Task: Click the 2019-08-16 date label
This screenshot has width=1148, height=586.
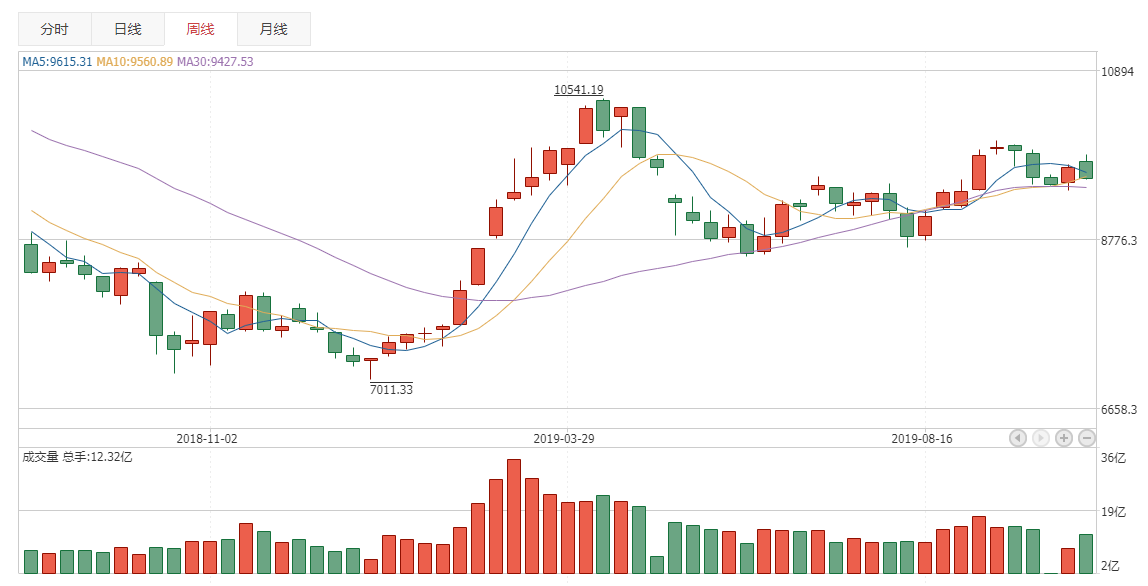Action: tap(922, 438)
